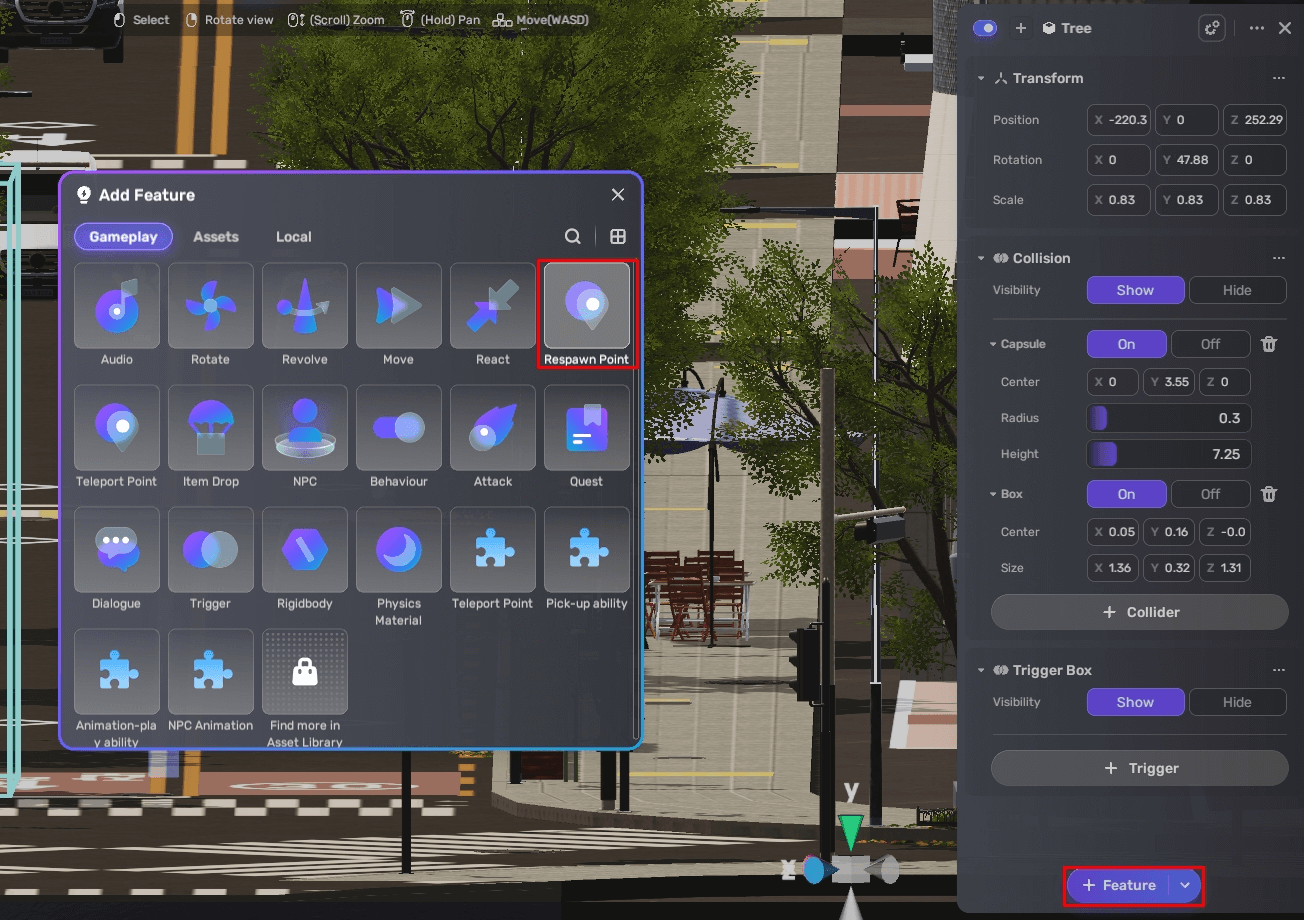Switch to the Assets tab
This screenshot has height=920, width=1304.
click(x=216, y=237)
